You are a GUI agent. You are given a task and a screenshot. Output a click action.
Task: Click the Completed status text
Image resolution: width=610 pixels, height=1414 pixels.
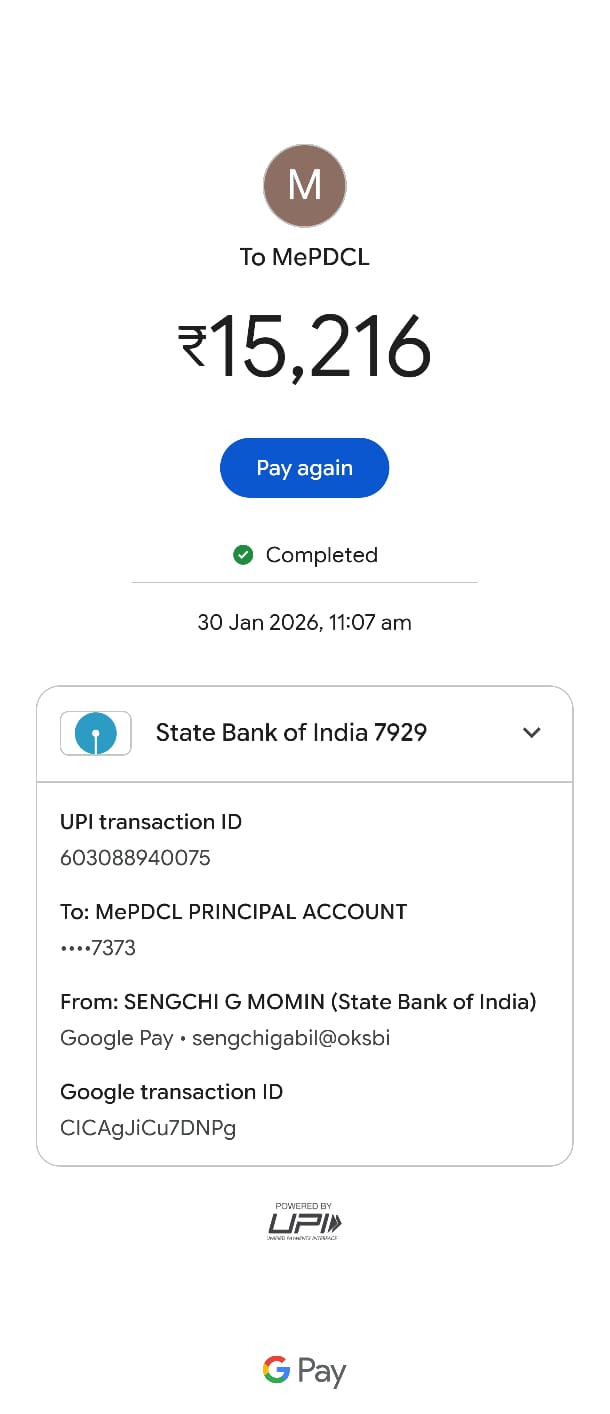coord(321,555)
